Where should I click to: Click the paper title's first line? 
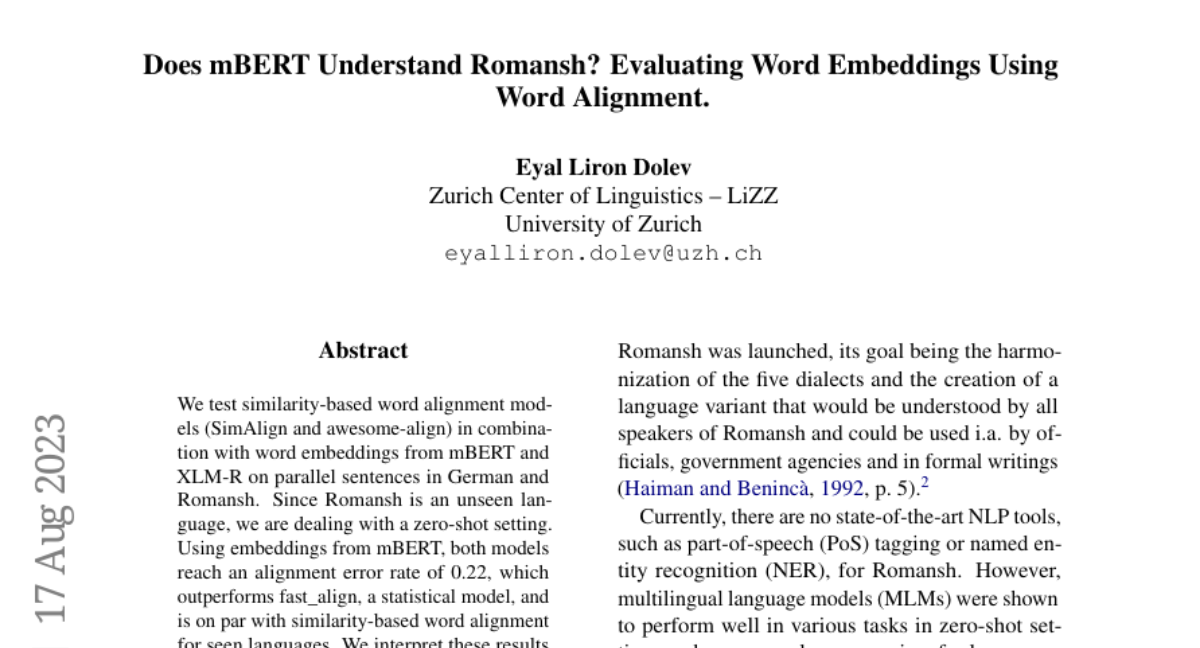click(600, 65)
